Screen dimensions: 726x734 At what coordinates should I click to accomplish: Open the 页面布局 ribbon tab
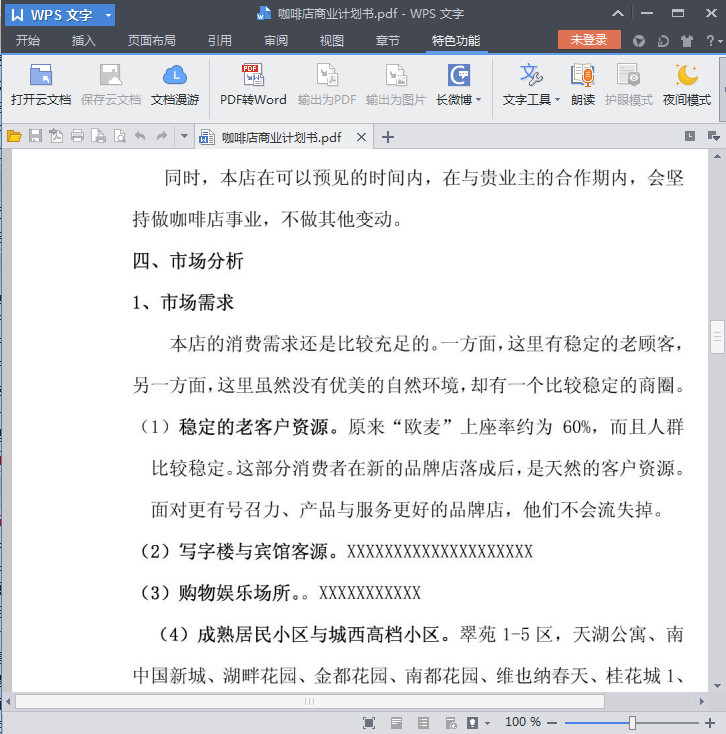point(152,41)
